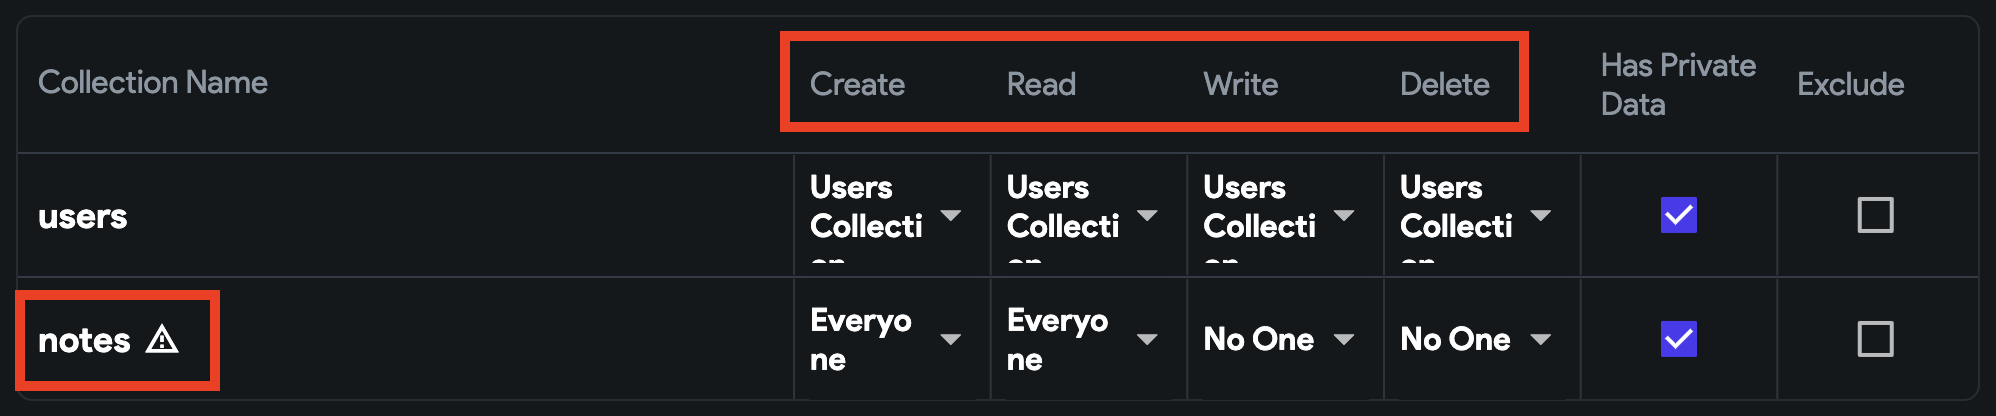Viewport: 1996px width, 416px height.
Task: Select the users collection row name
Action: [x=83, y=216]
